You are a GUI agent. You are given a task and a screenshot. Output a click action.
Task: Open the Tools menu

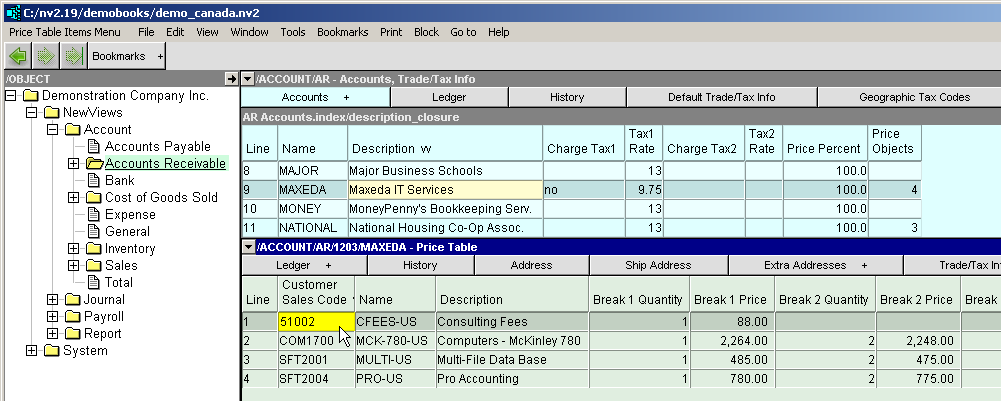pos(293,32)
